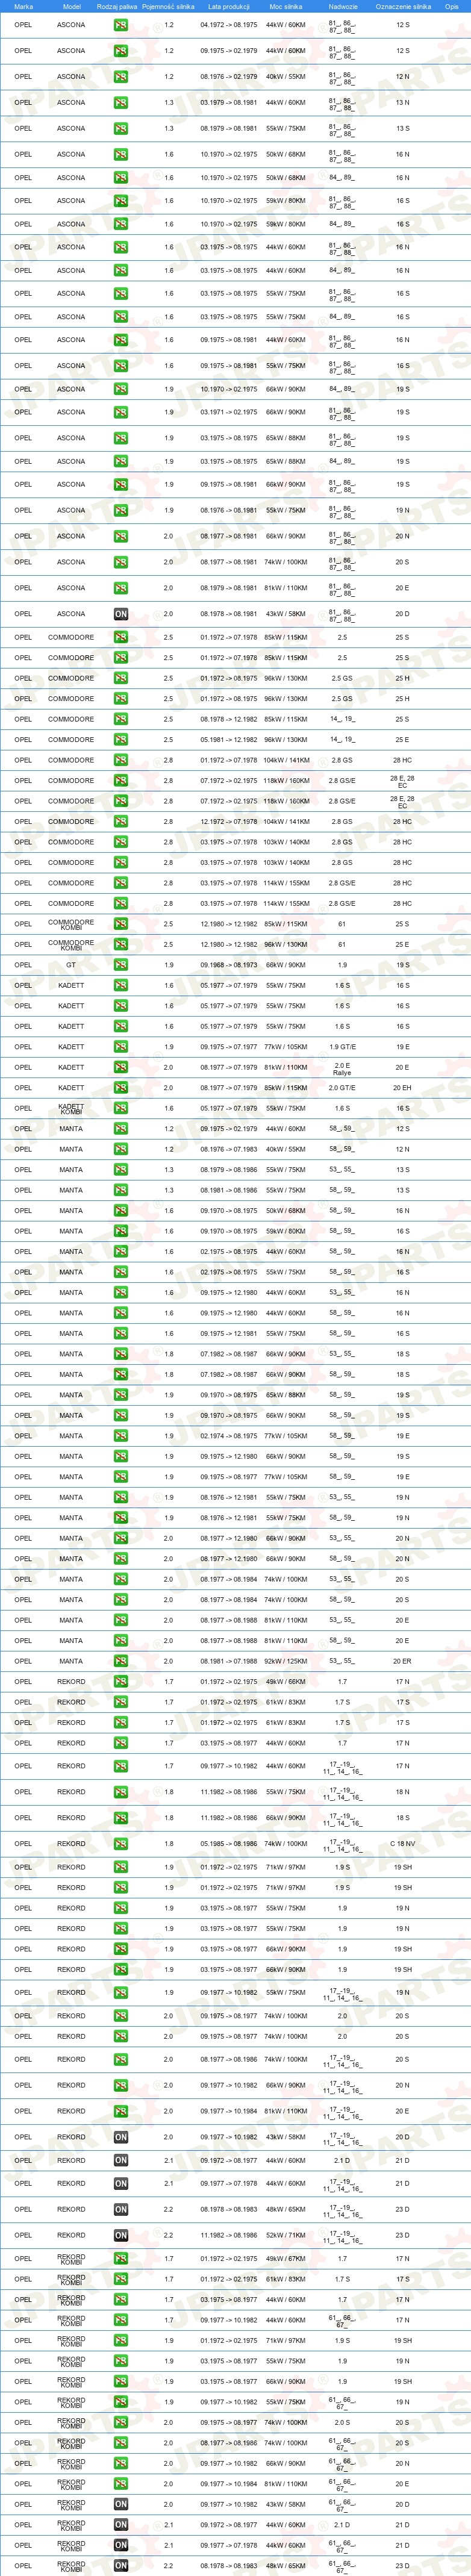Click petrol icon in REKORD C 18 NV row
The width and height of the screenshot is (471, 2576).
coord(121,1844)
